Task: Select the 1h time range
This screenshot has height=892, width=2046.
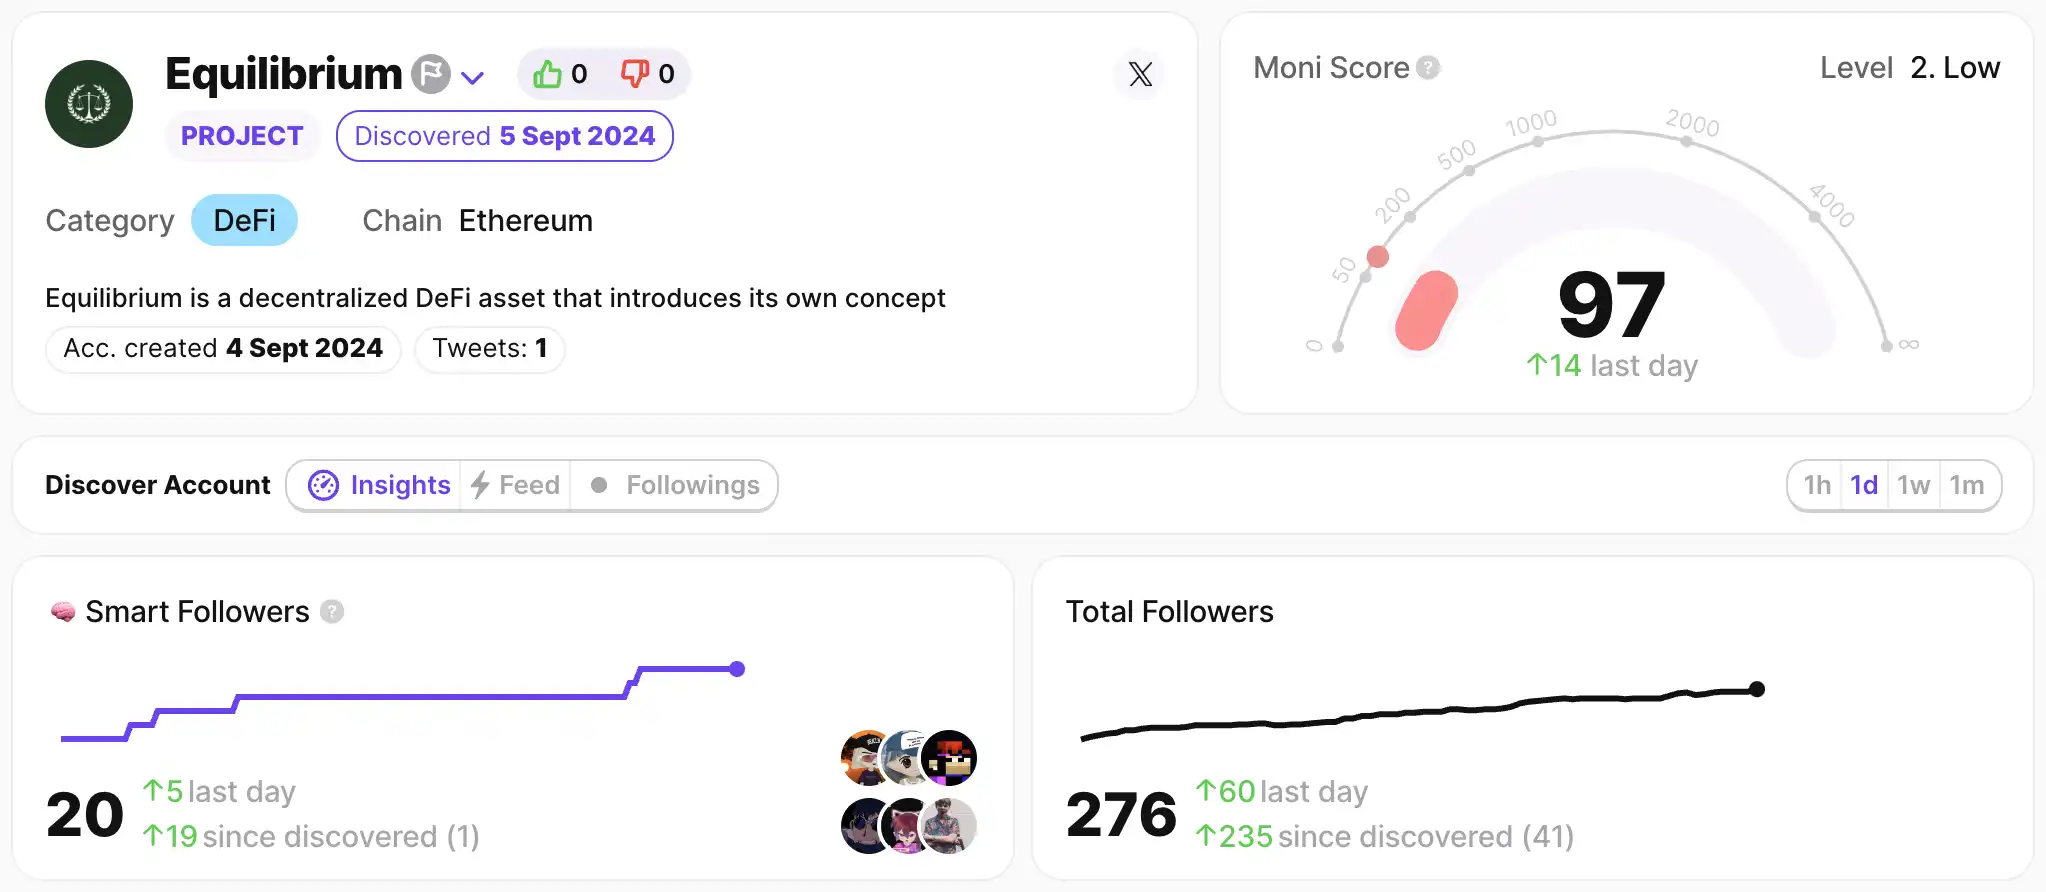Action: pos(1816,486)
